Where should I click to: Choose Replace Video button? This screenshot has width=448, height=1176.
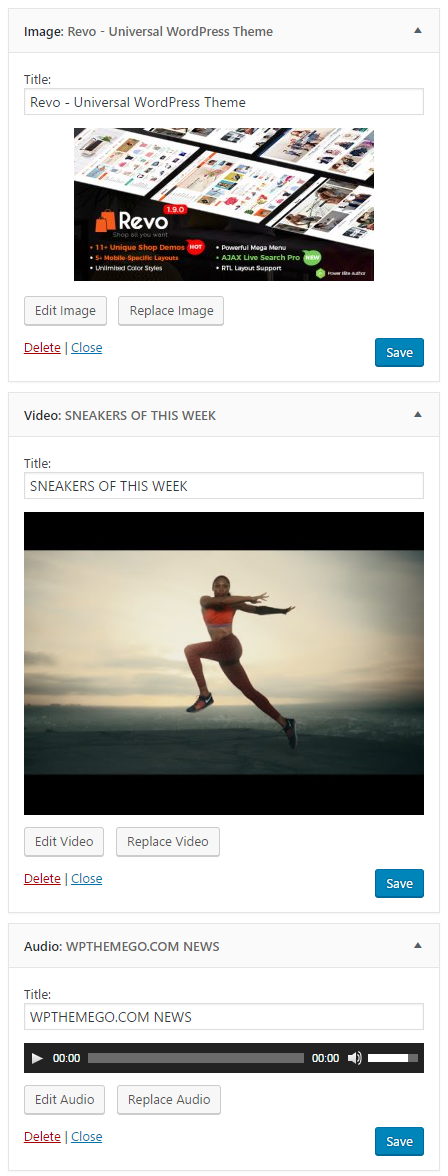coord(168,842)
